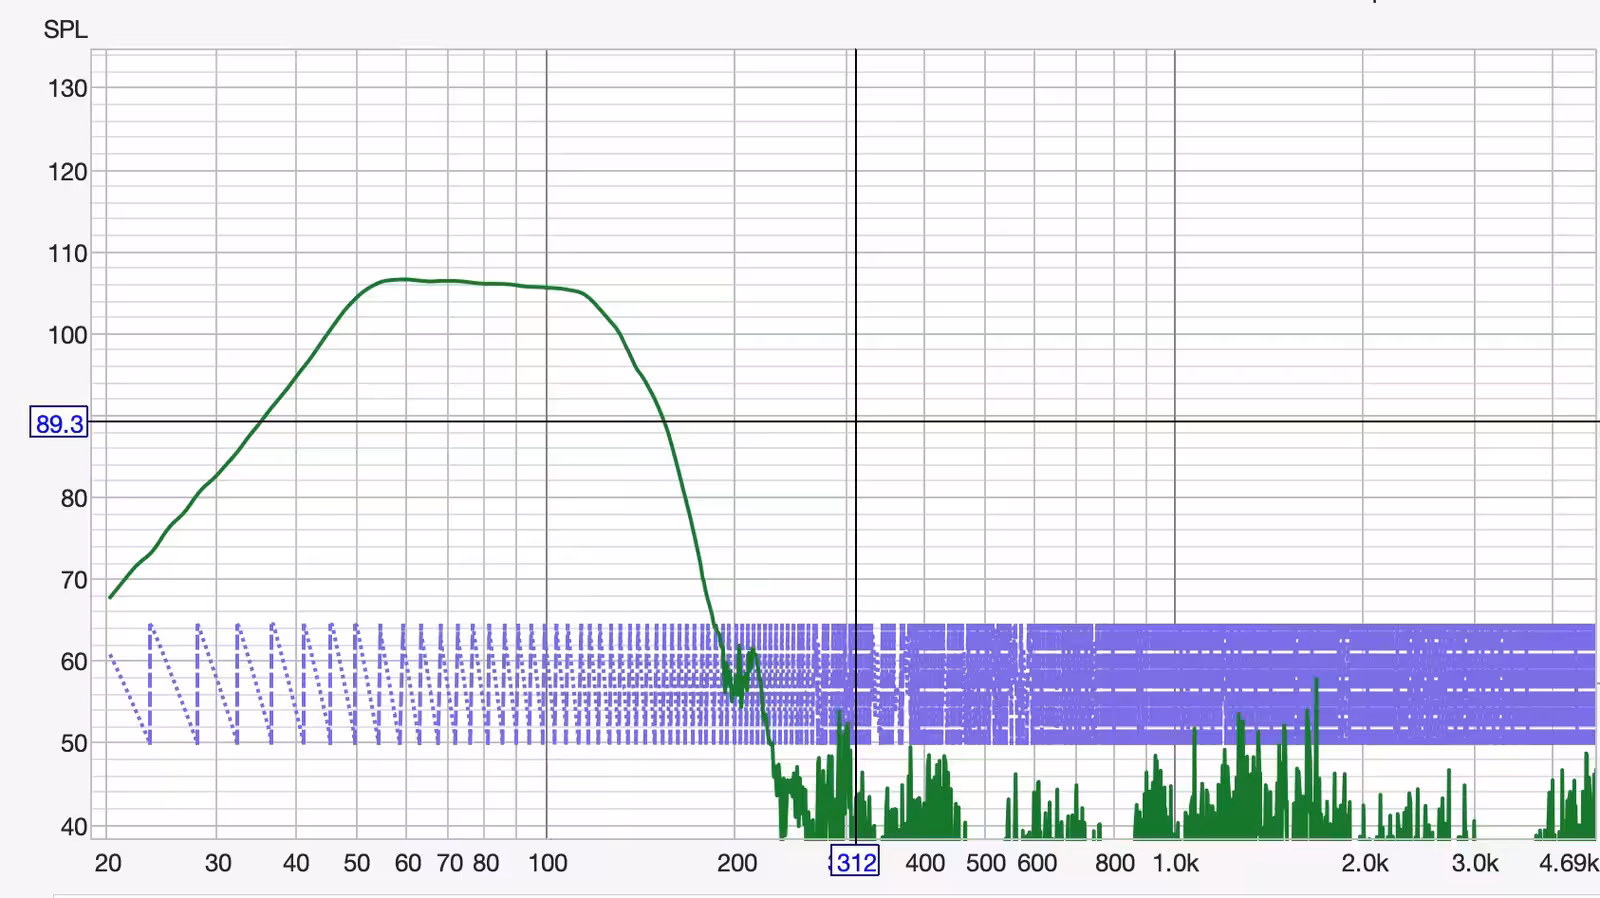Click the 600 Hz frequency axis label
Screen dimensions: 1600x898
tap(1037, 863)
